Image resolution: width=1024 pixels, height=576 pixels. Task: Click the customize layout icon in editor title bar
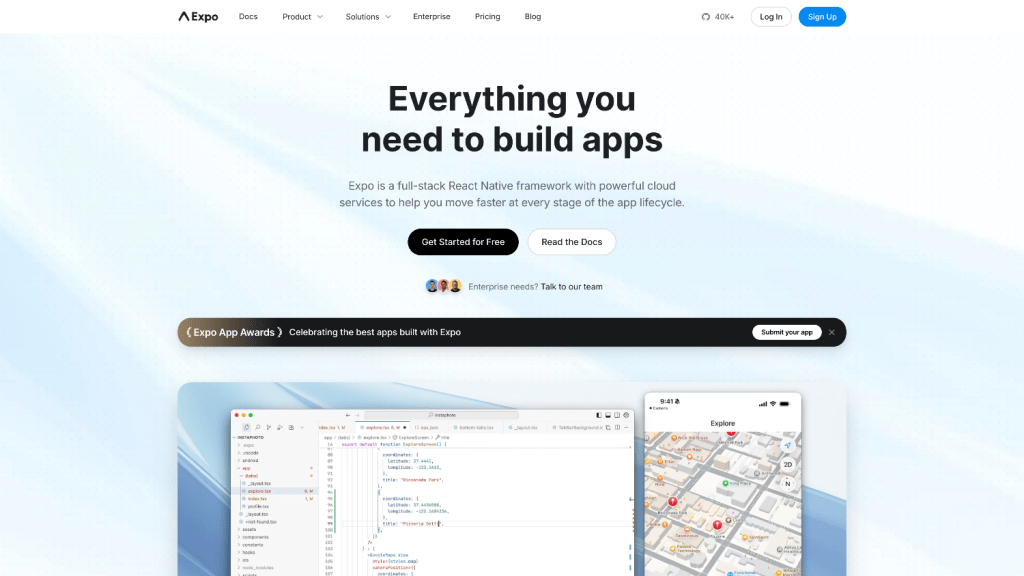click(626, 415)
